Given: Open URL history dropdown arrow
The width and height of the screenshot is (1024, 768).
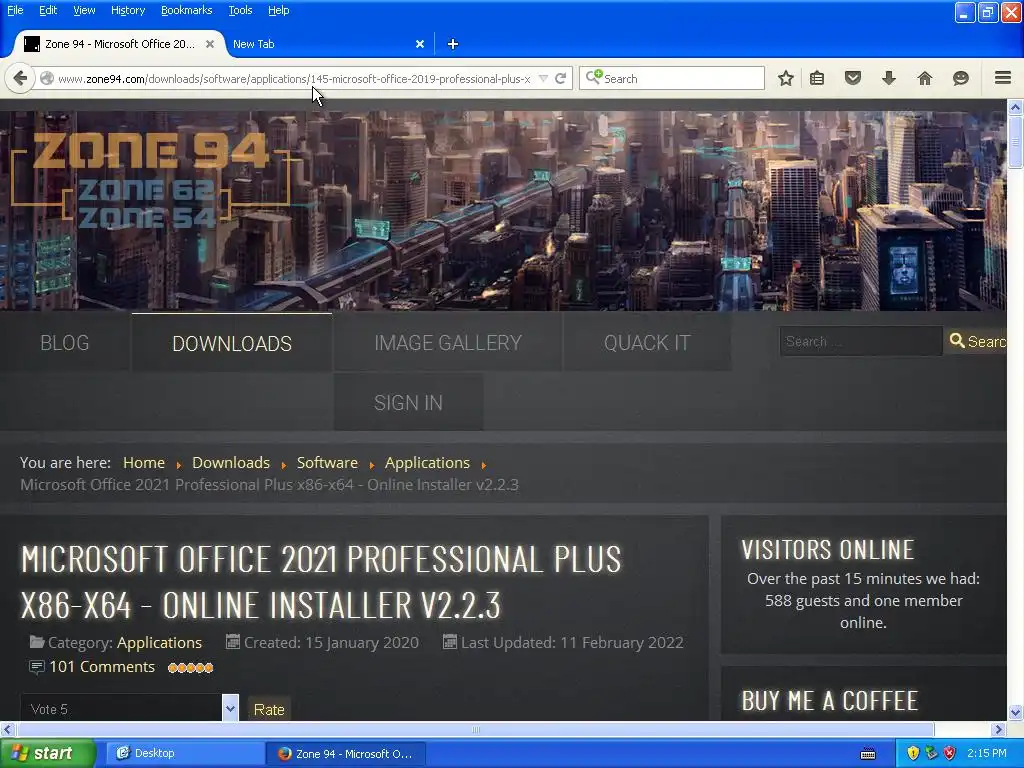Looking at the screenshot, I should coord(543,78).
